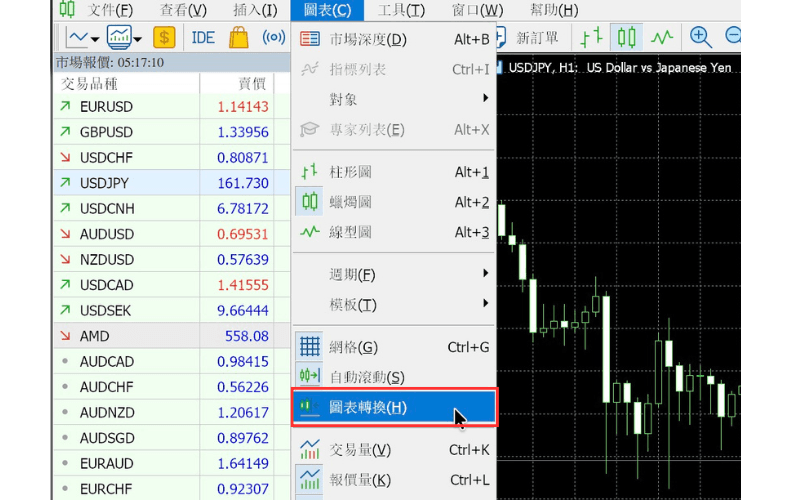Click the 網格 grid icon in menu

pyautogui.click(x=310, y=346)
